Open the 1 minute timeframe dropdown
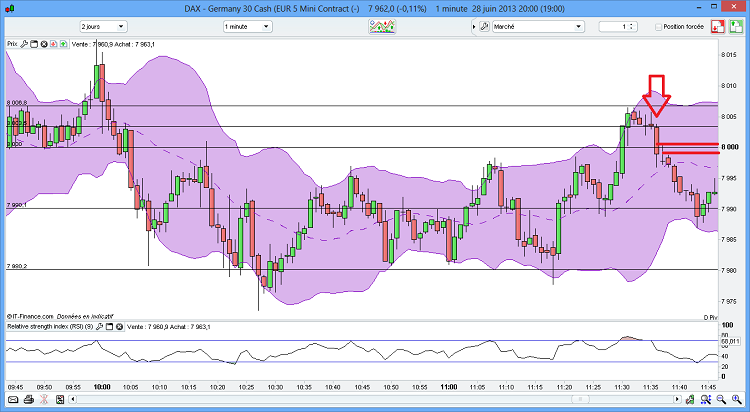750x412 pixels. [x=248, y=27]
